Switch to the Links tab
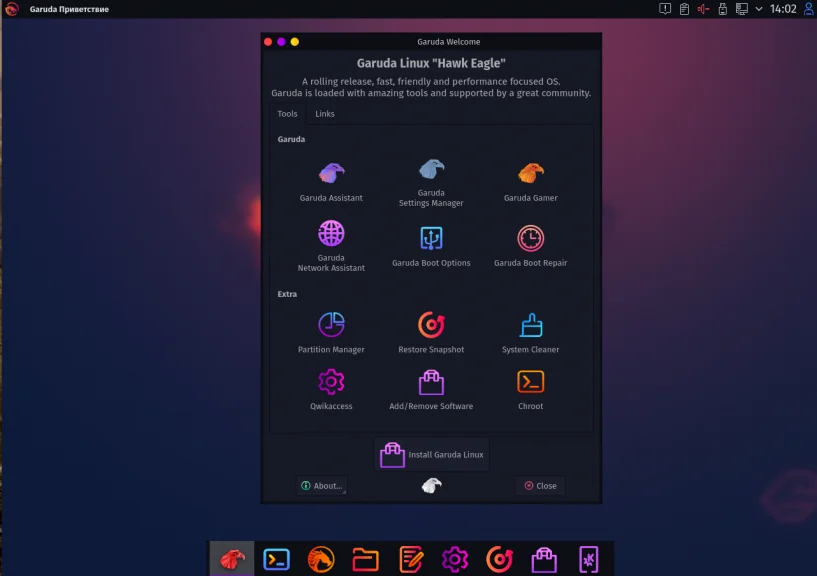The width and height of the screenshot is (817, 576). pos(324,113)
